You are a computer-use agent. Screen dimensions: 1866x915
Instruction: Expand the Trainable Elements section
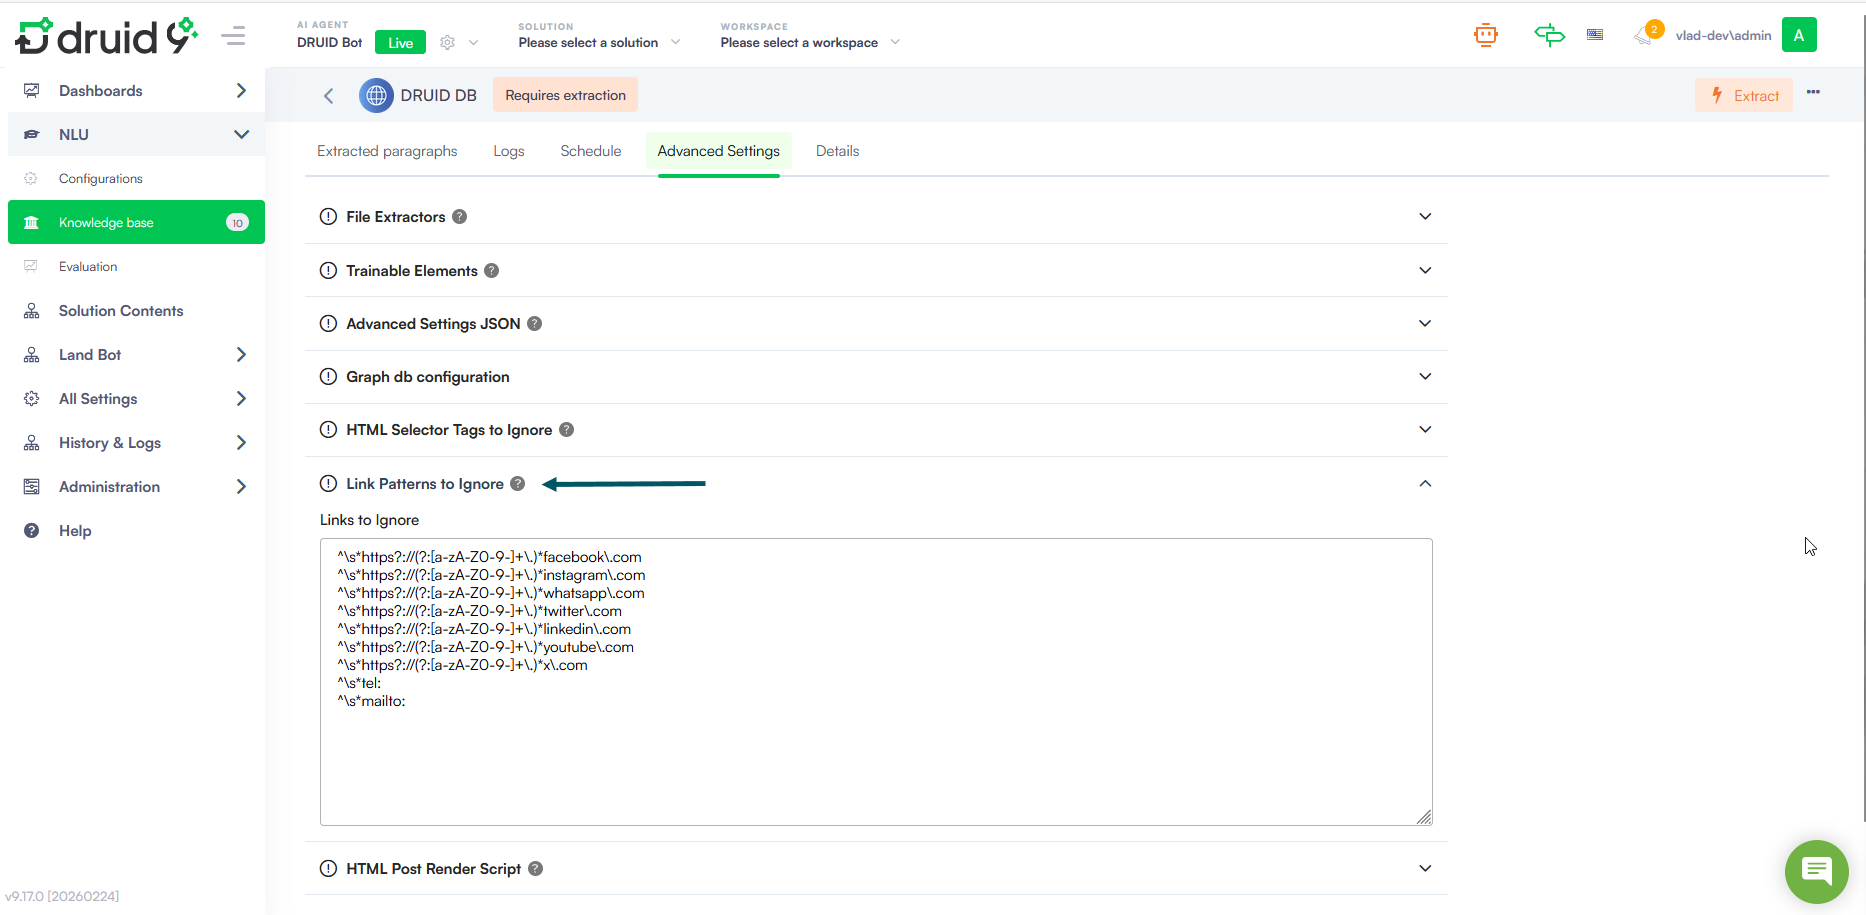tap(1425, 271)
